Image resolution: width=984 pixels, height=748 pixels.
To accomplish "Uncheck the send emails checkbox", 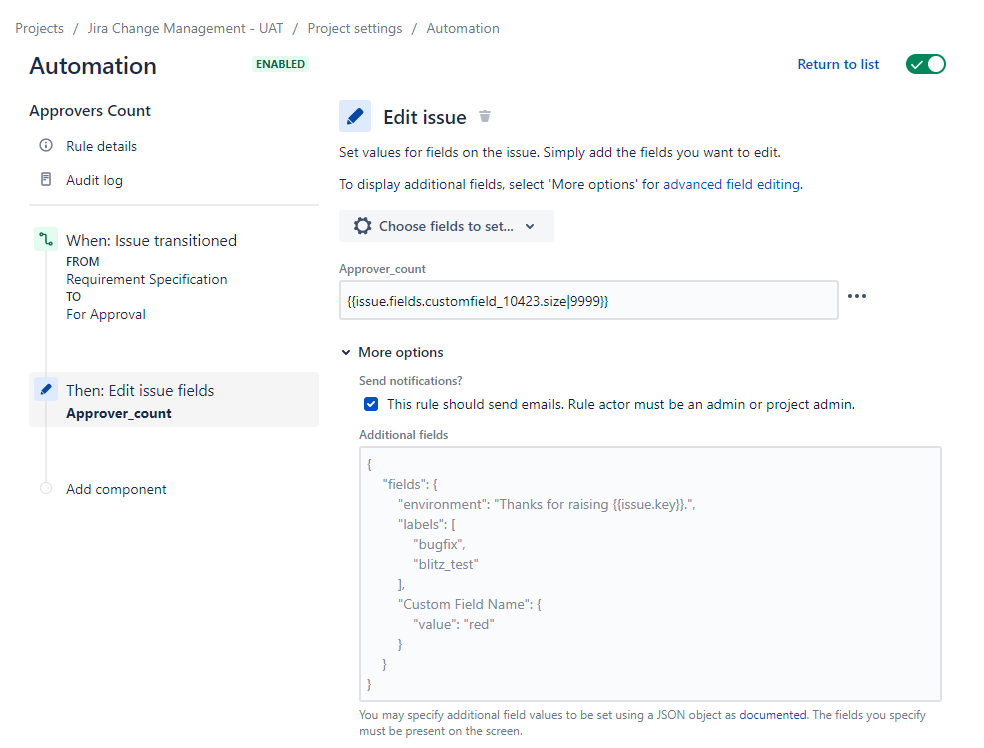I will coord(371,405).
